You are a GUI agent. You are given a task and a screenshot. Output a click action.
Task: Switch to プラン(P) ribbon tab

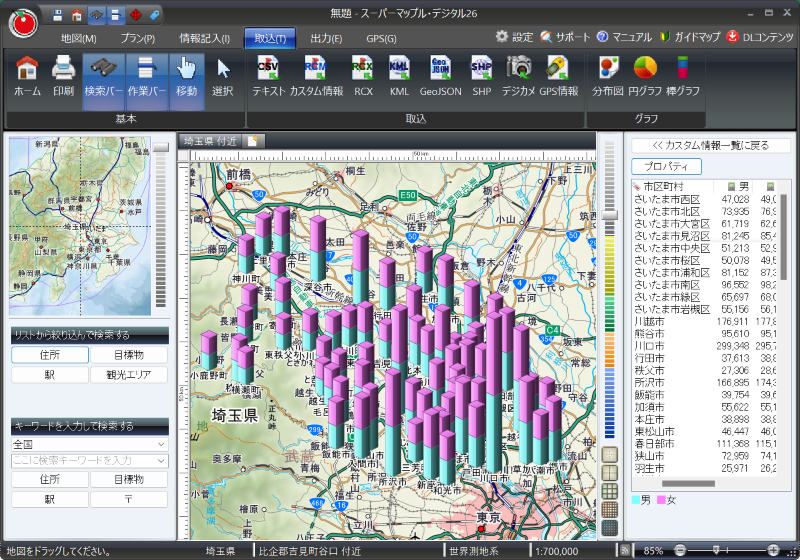coord(138,38)
